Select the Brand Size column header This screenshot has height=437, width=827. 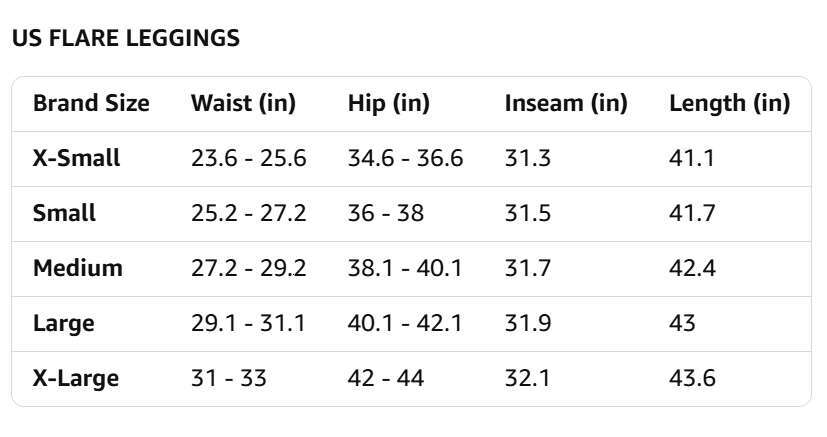click(x=91, y=103)
